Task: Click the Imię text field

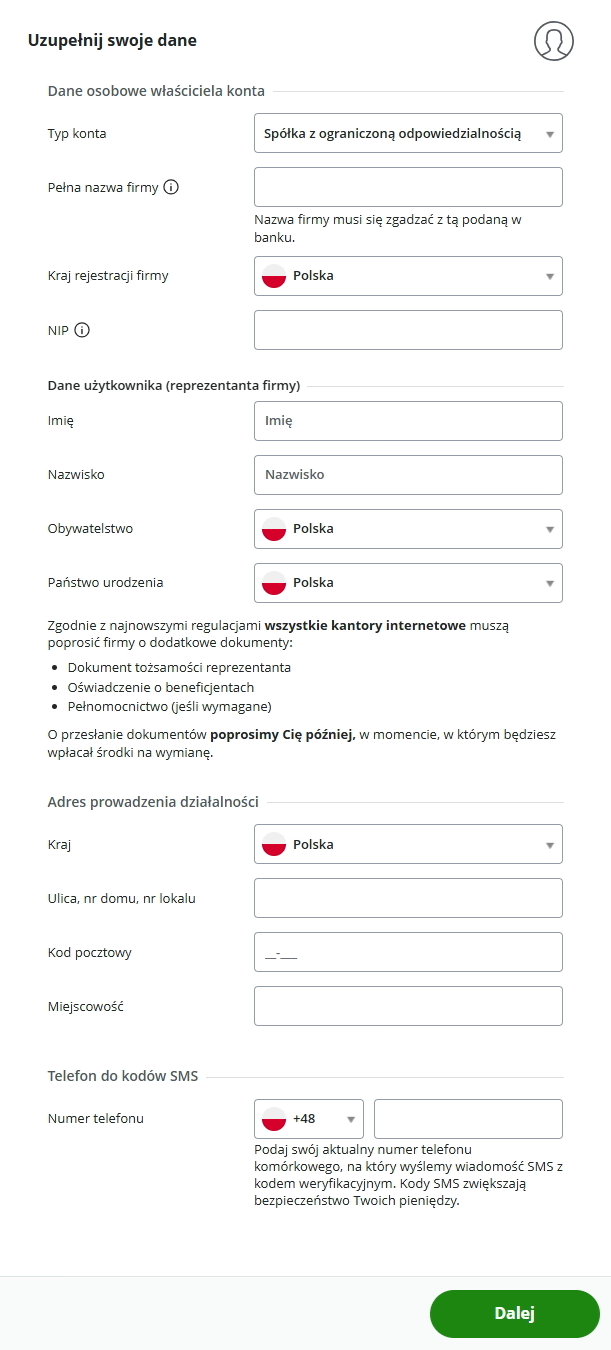Action: click(408, 421)
